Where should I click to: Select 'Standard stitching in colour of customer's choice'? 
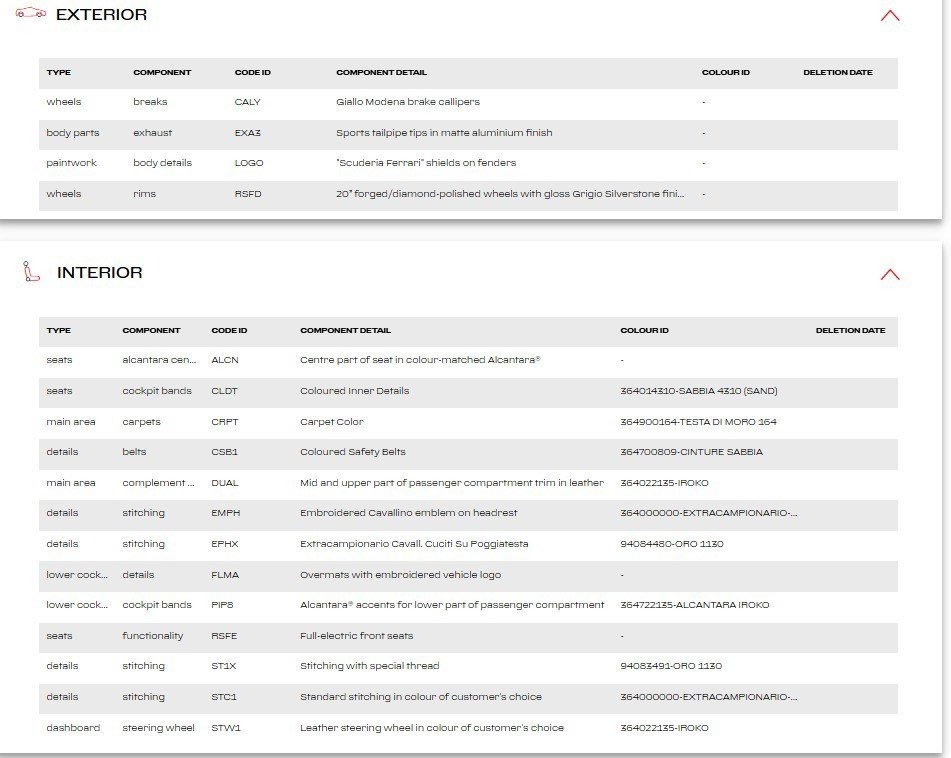click(x=421, y=697)
